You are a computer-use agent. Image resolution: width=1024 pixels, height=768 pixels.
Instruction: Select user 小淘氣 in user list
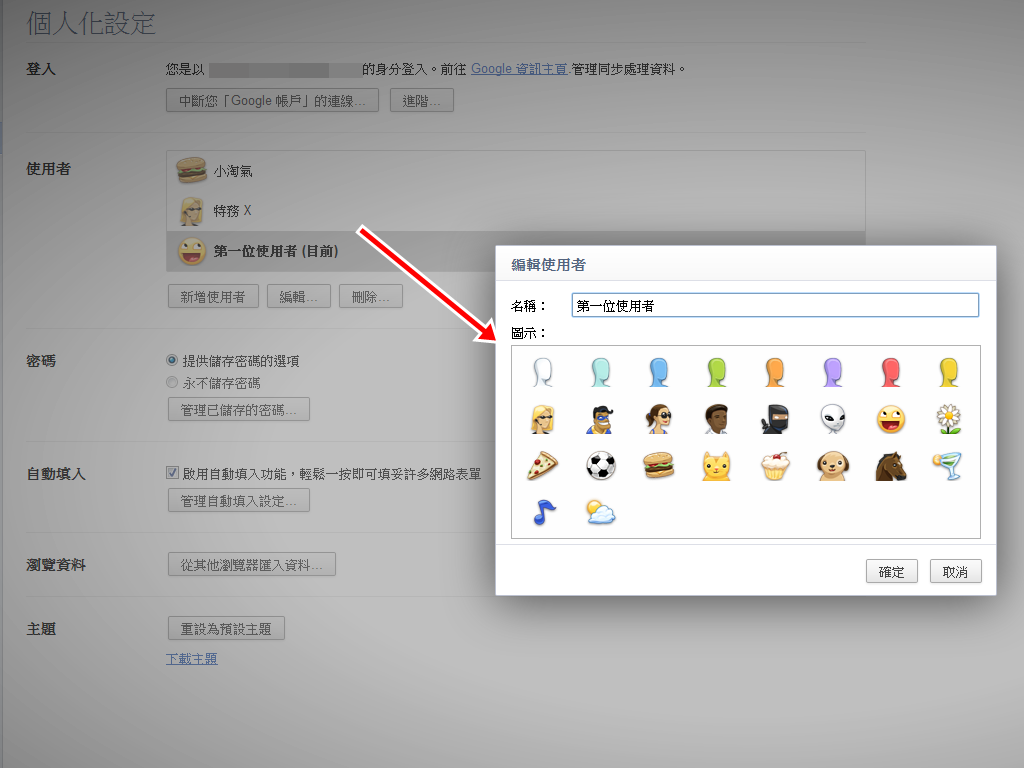[515, 171]
